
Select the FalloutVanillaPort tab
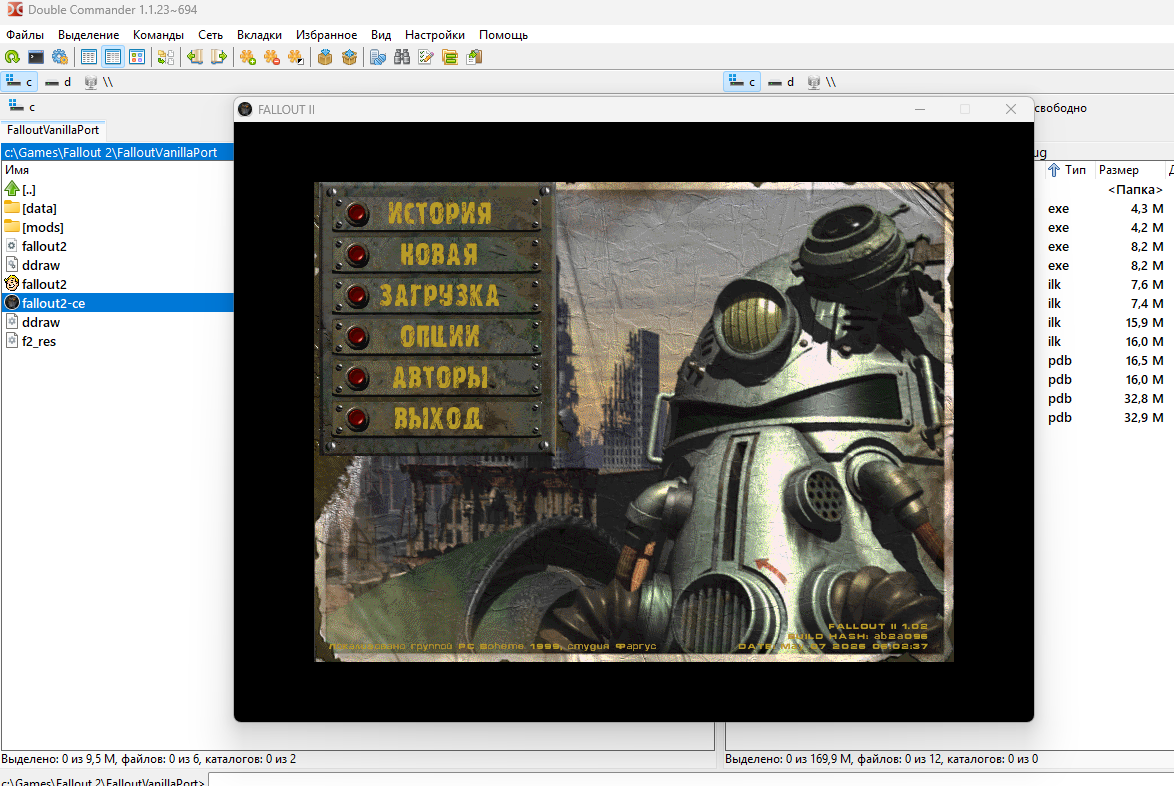click(53, 130)
